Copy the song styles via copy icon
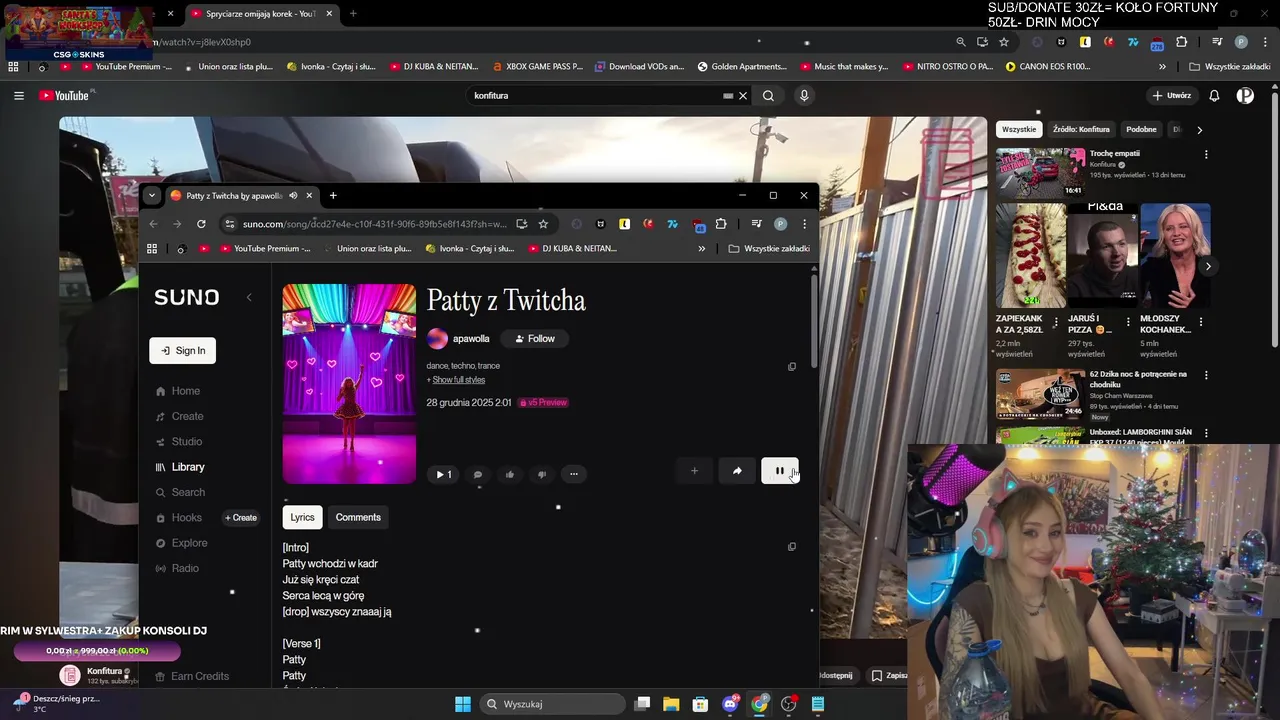1280x720 pixels. click(792, 367)
